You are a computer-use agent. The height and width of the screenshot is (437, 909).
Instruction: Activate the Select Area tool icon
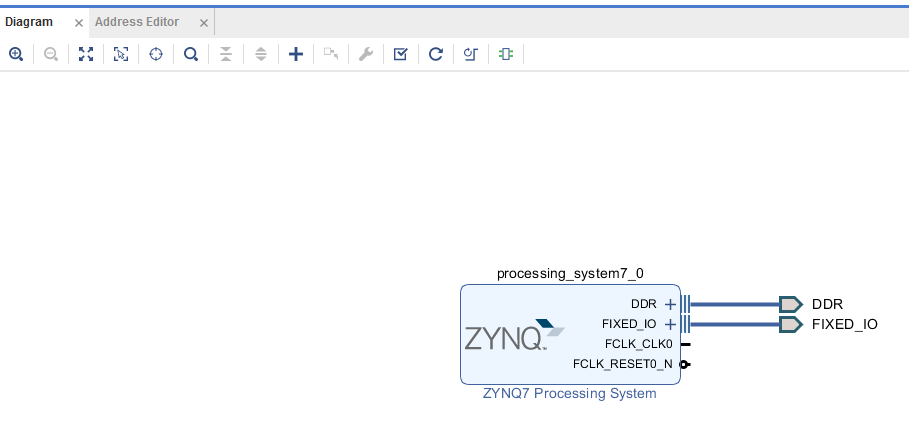pyautogui.click(x=121, y=54)
